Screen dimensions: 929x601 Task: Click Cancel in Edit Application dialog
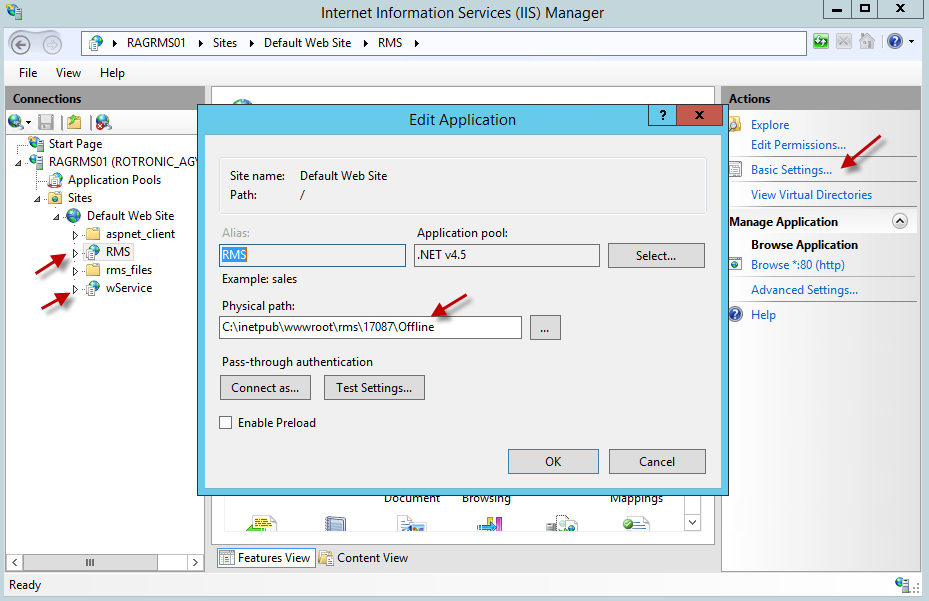pyautogui.click(x=656, y=461)
